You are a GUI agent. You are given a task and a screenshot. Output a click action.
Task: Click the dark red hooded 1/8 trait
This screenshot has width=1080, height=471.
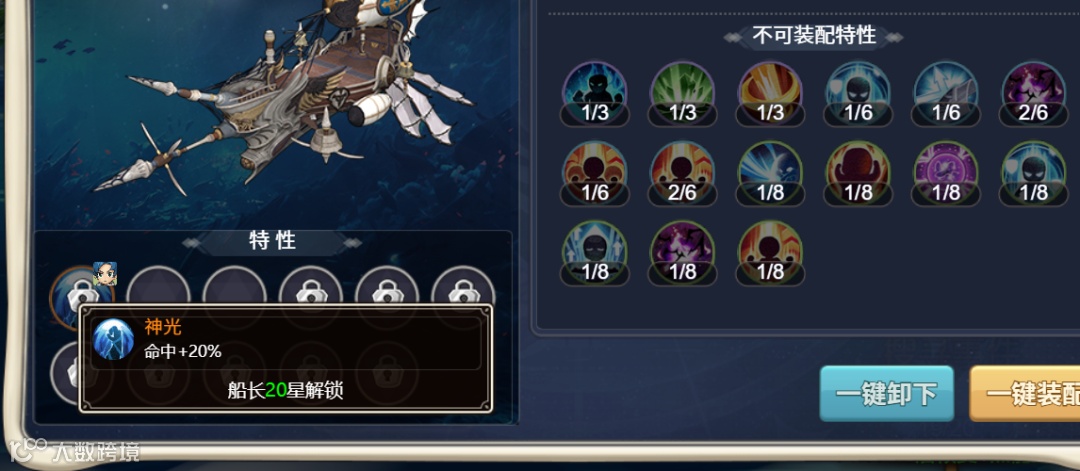pyautogui.click(x=858, y=174)
